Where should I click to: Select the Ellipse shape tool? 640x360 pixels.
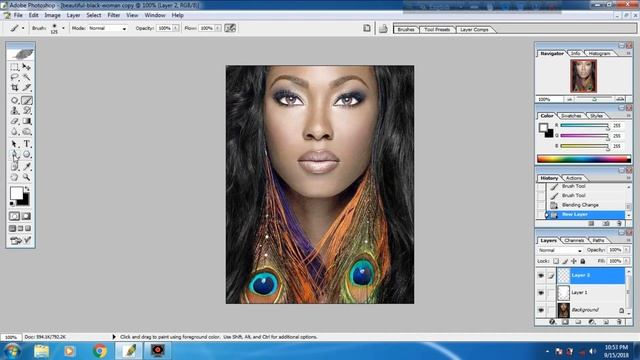27,154
